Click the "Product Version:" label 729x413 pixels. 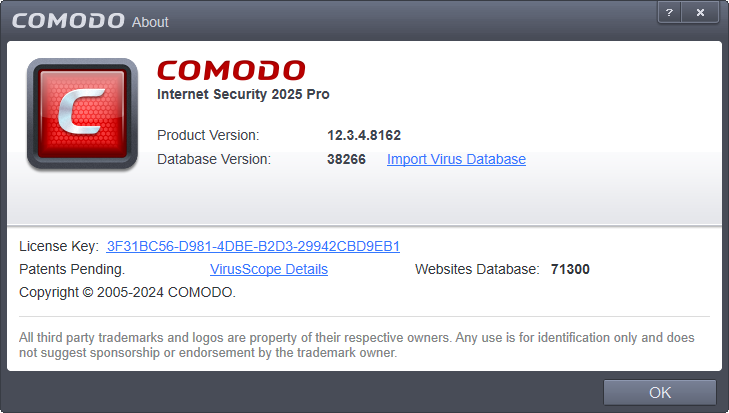coord(208,135)
